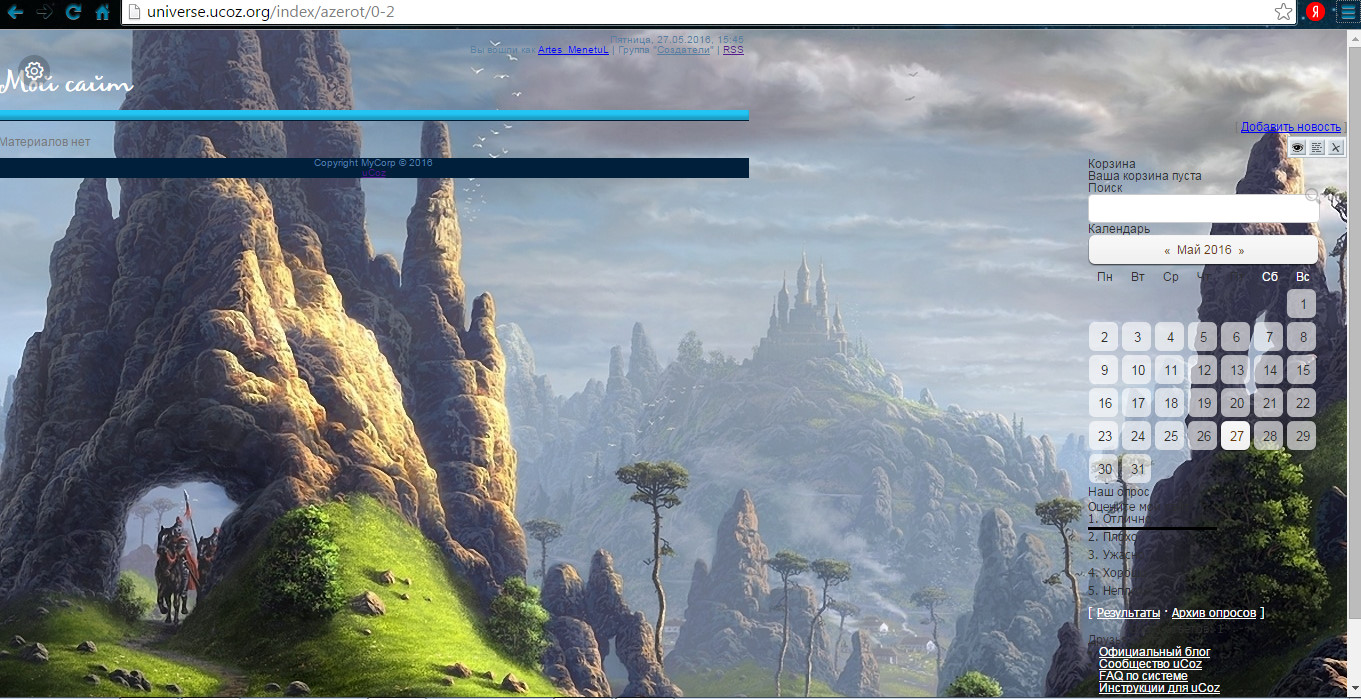Image resolution: width=1361 pixels, height=699 pixels.
Task: Close the admin toolbar with the X icon
Action: [1336, 147]
